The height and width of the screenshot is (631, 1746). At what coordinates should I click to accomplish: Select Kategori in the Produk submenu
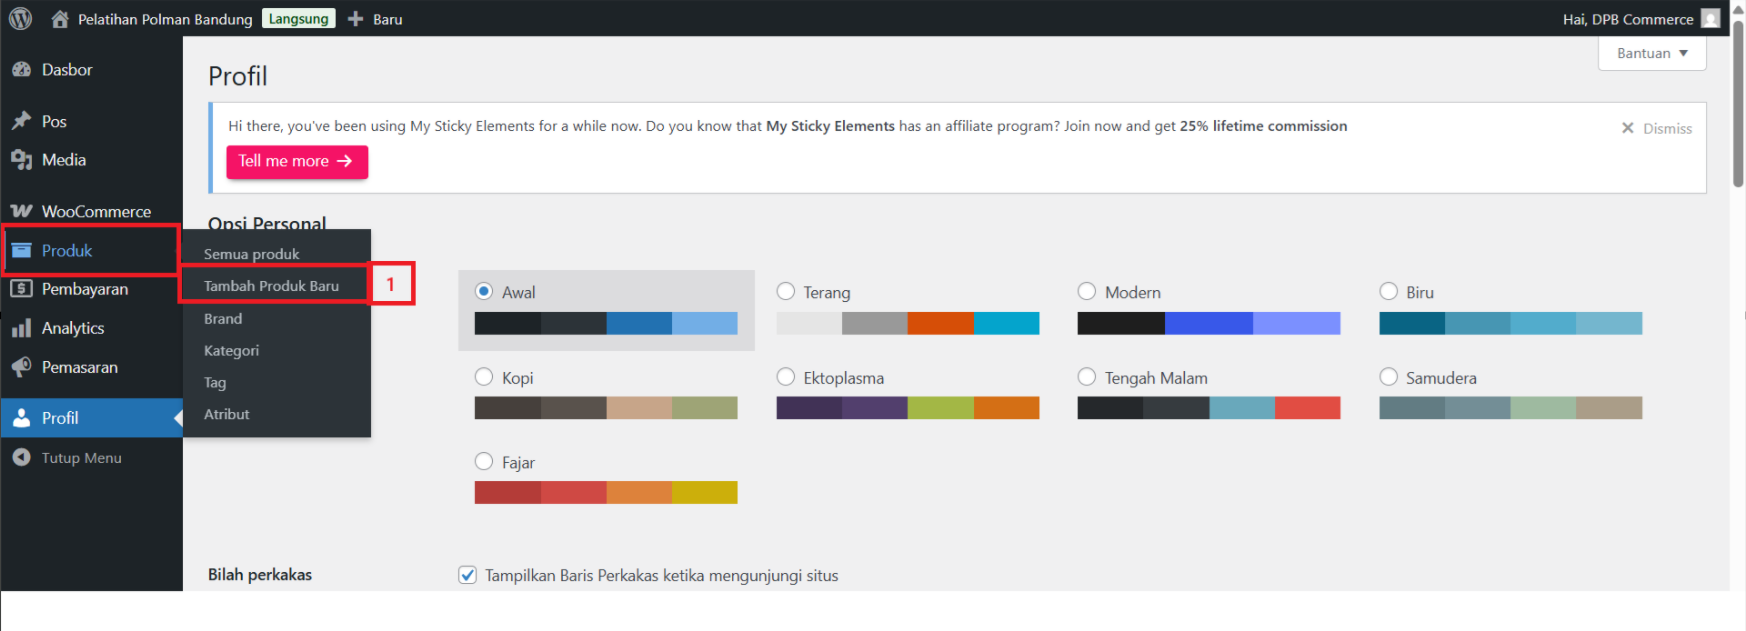231,351
